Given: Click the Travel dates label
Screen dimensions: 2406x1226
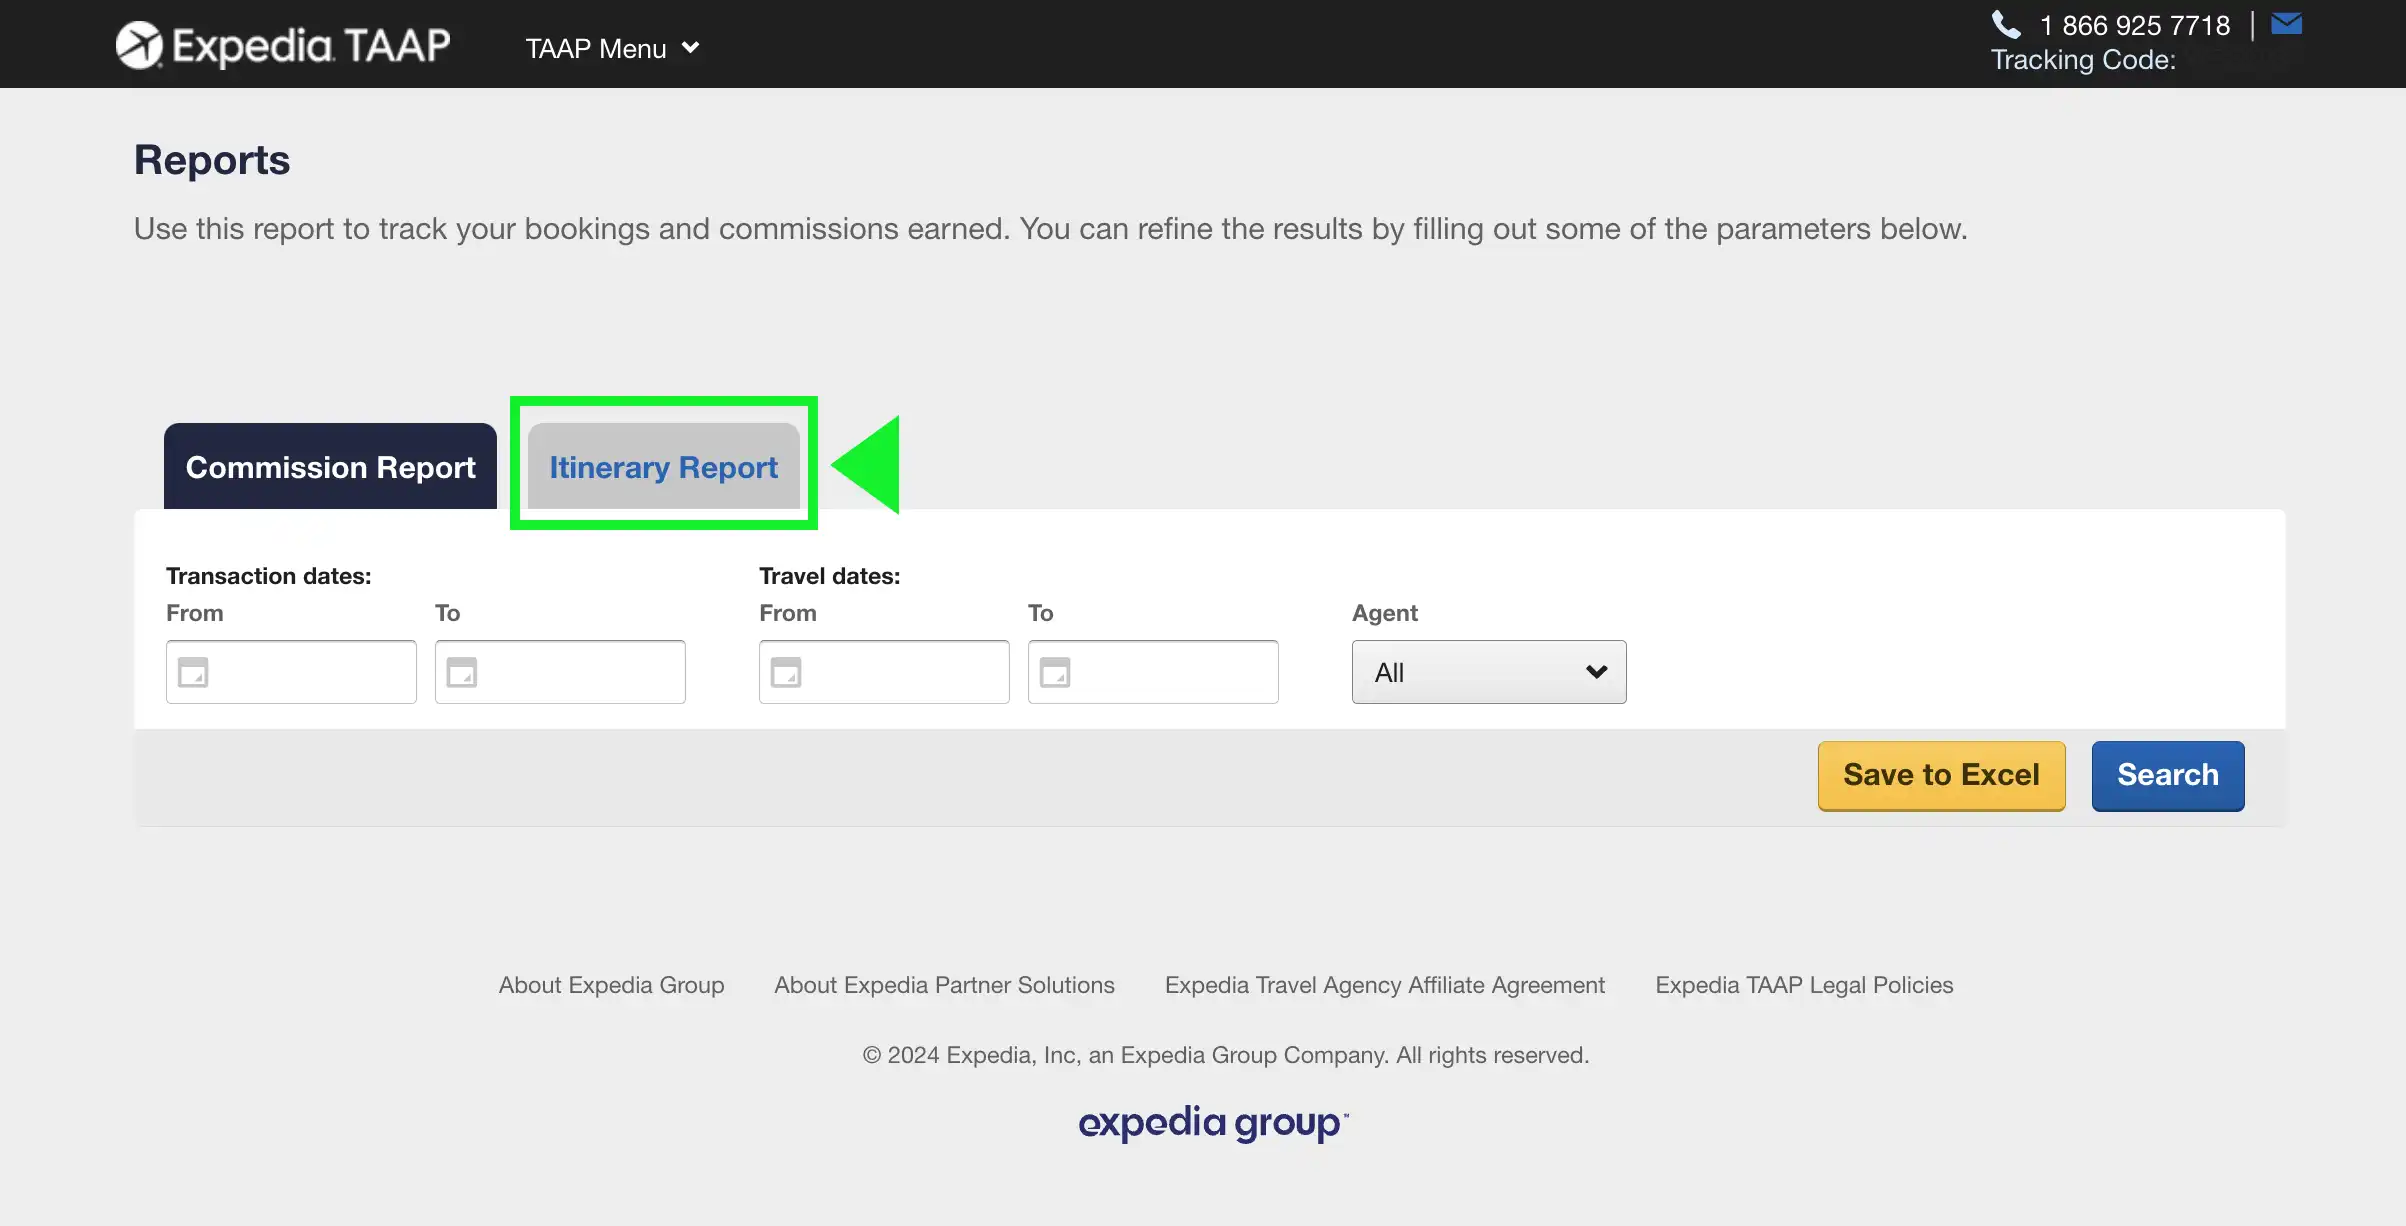Looking at the screenshot, I should (x=830, y=576).
